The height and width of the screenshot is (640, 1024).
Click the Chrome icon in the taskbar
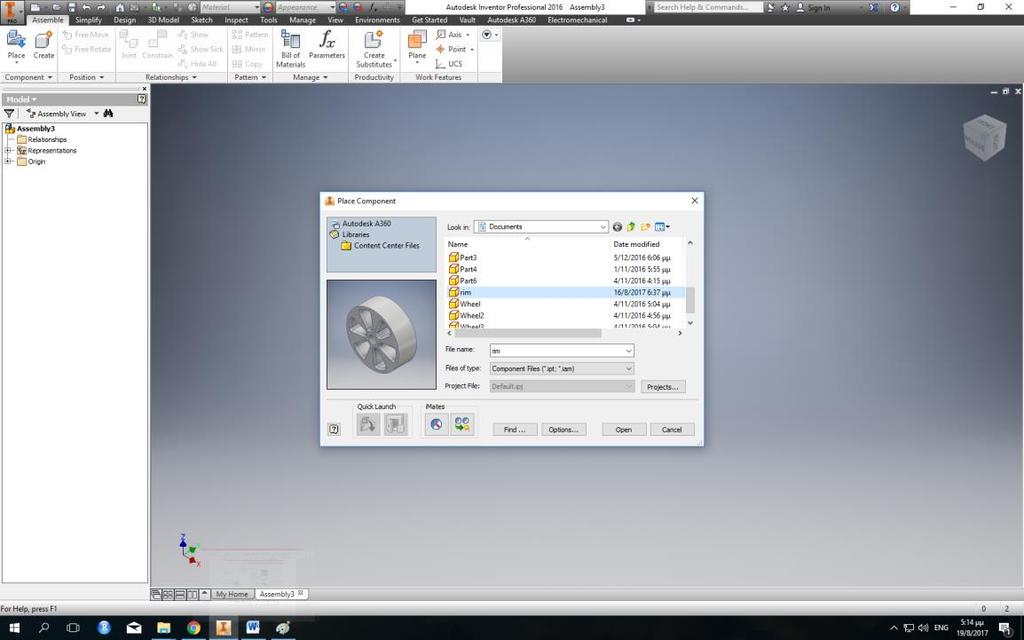tap(193, 628)
